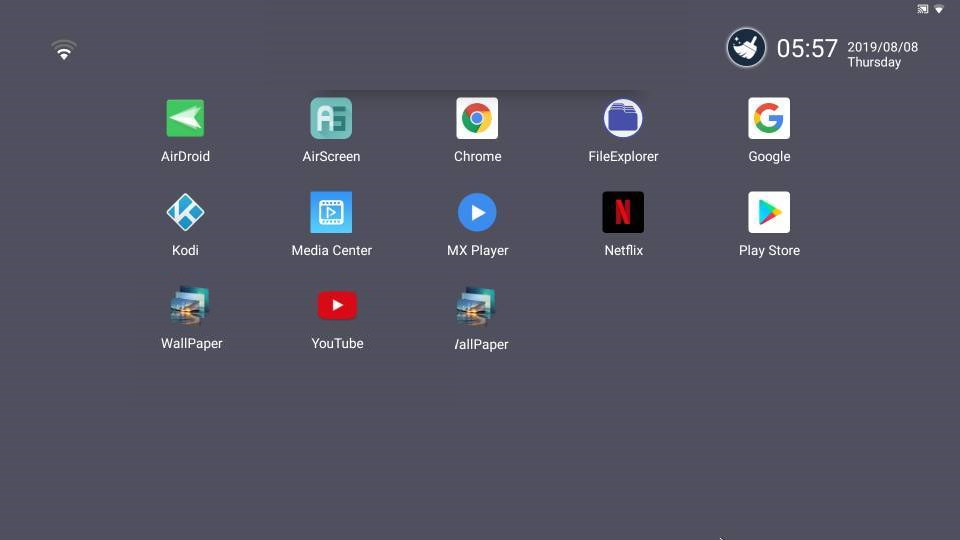
Task: Open the WallPaper app under AirDroid column
Action: 190,306
